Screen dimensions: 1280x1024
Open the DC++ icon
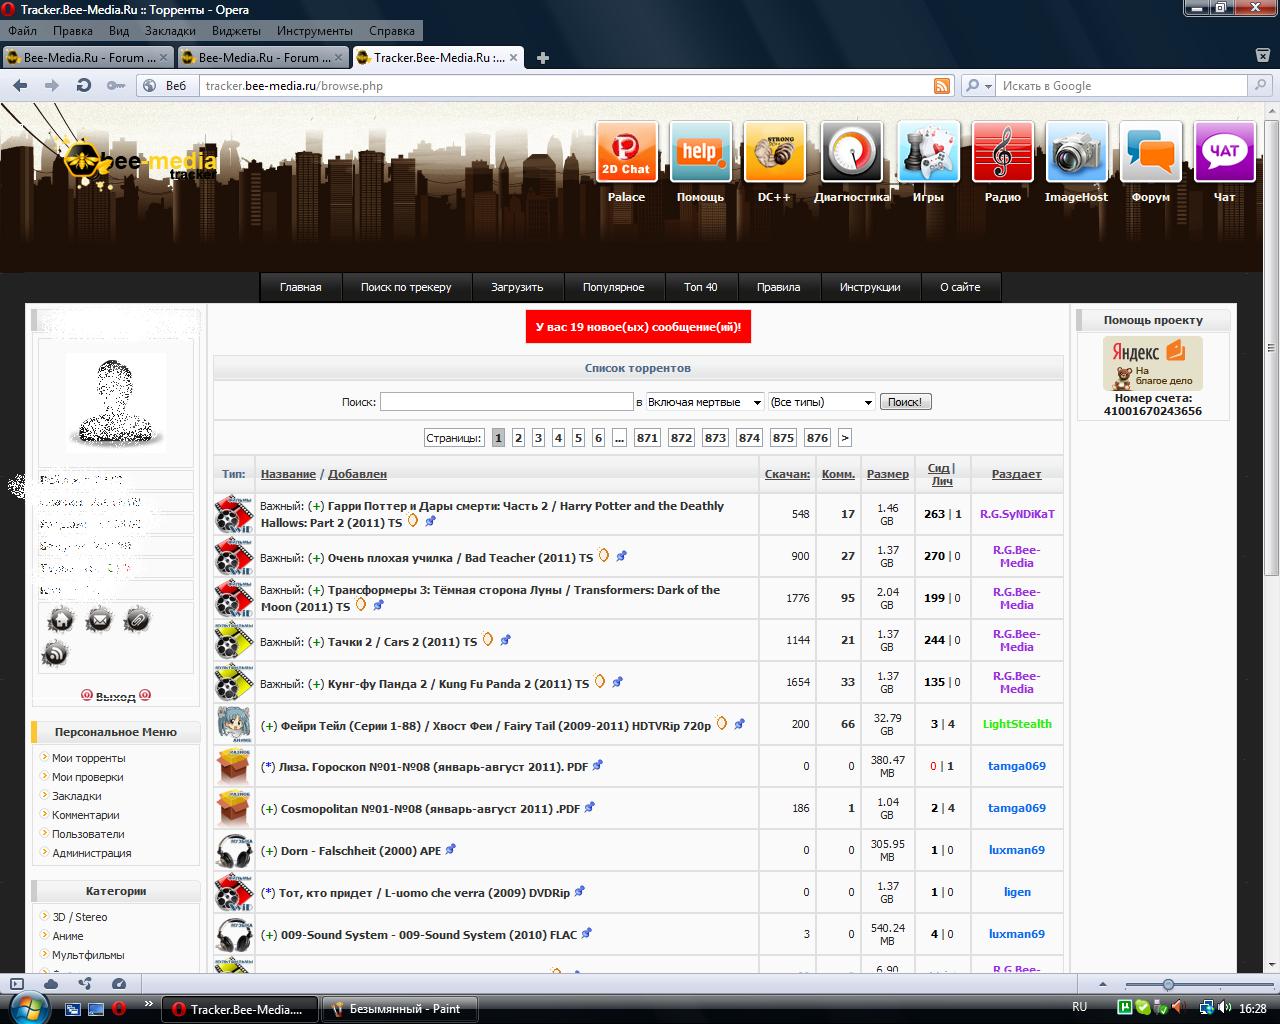[775, 152]
